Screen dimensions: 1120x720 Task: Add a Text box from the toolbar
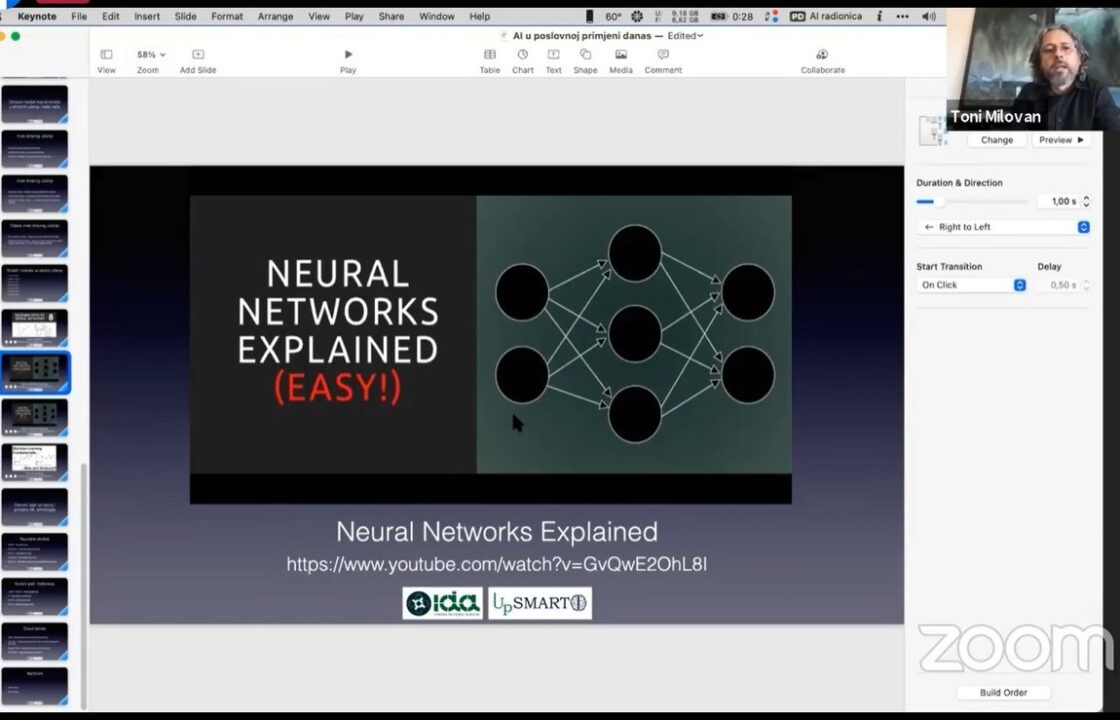coord(554,55)
